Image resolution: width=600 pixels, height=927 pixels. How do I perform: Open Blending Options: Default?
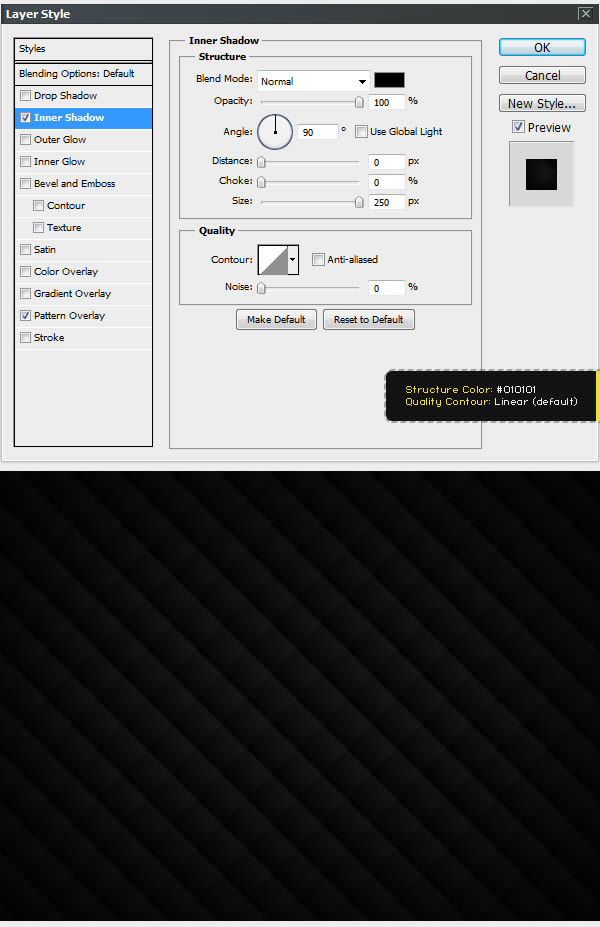point(83,73)
